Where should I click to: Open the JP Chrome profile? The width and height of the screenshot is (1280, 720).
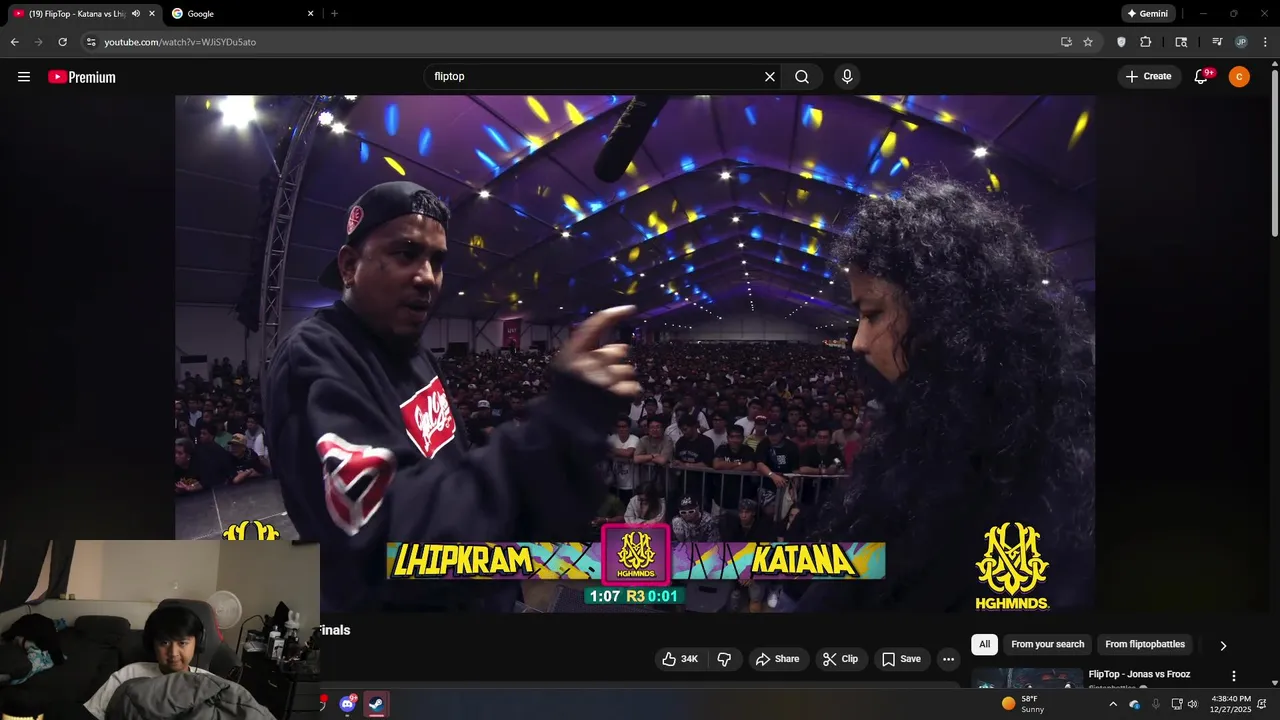(1241, 42)
